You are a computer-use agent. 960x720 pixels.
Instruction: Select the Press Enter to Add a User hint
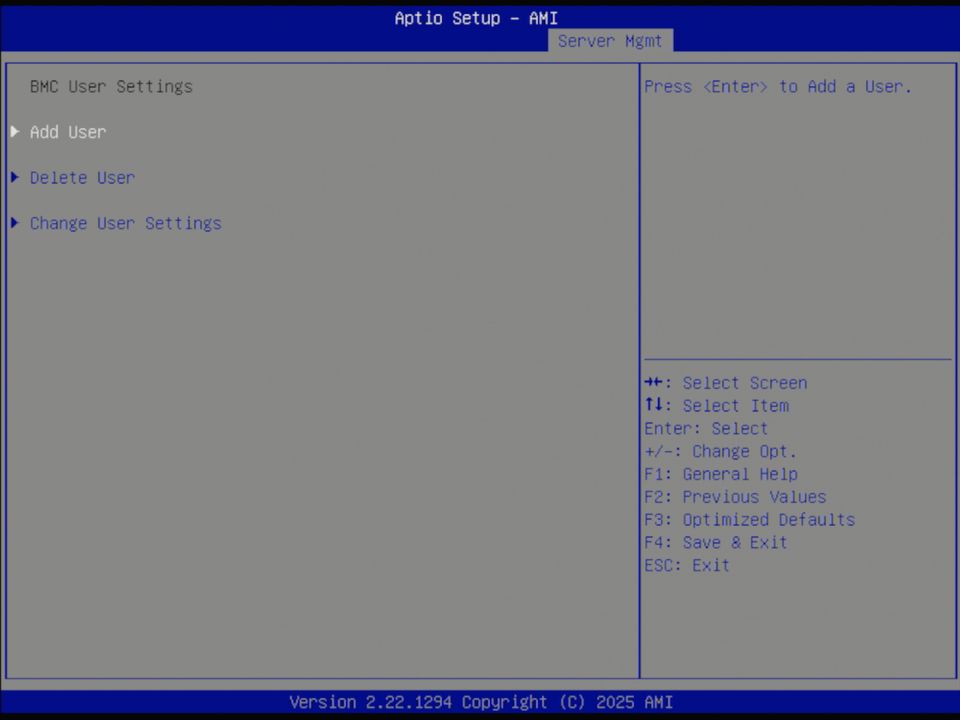(x=783, y=87)
